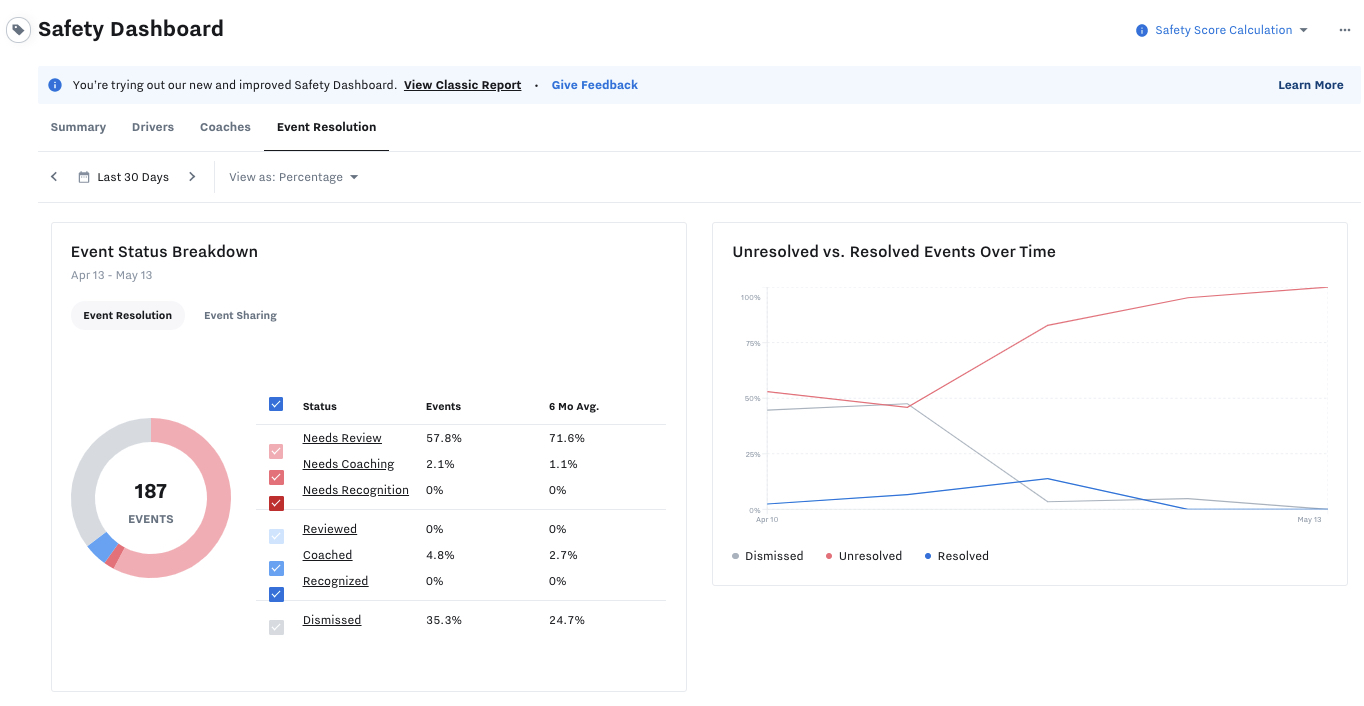
Task: Enable the Dismissed status checkbox
Action: coord(276,627)
